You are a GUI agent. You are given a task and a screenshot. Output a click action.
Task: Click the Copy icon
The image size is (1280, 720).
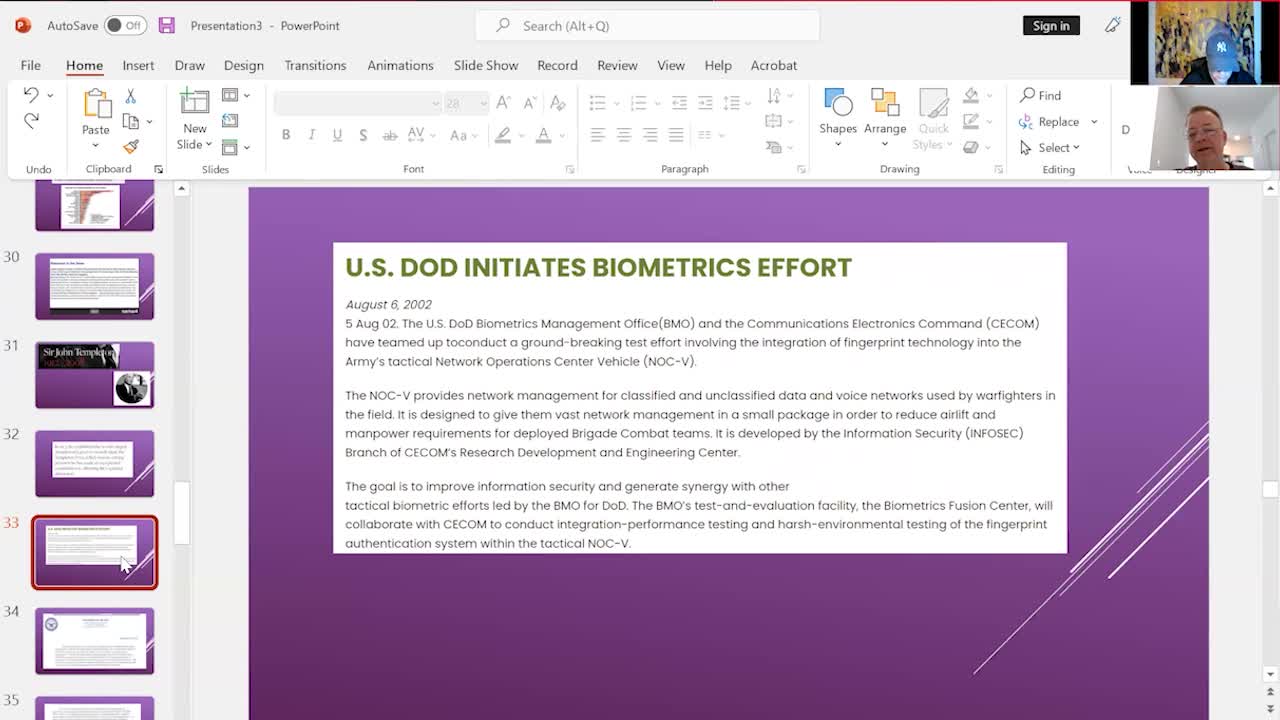pyautogui.click(x=130, y=121)
